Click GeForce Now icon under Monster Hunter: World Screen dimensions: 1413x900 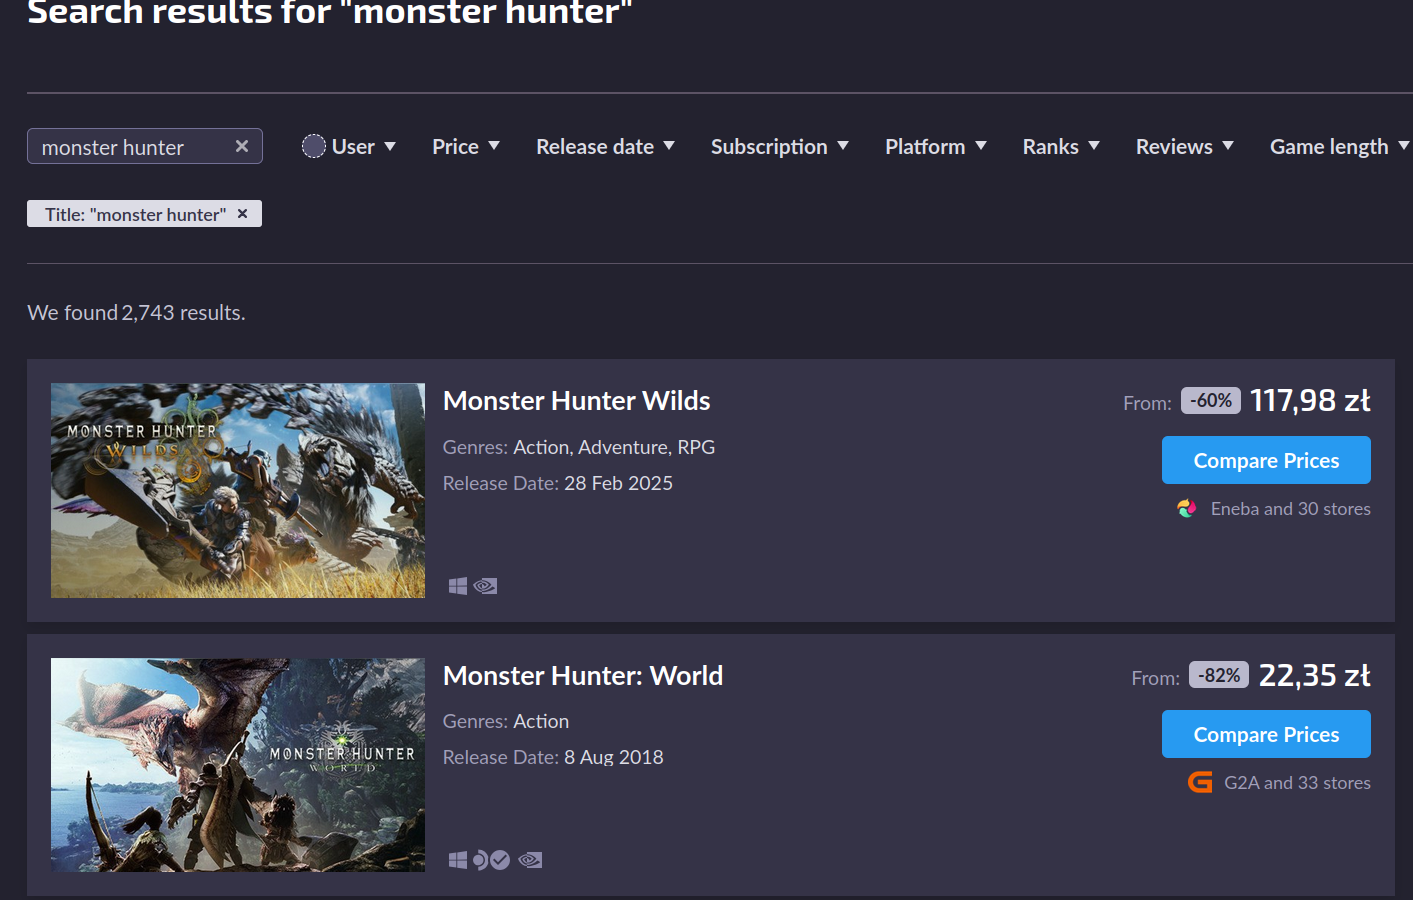pyautogui.click(x=531, y=860)
